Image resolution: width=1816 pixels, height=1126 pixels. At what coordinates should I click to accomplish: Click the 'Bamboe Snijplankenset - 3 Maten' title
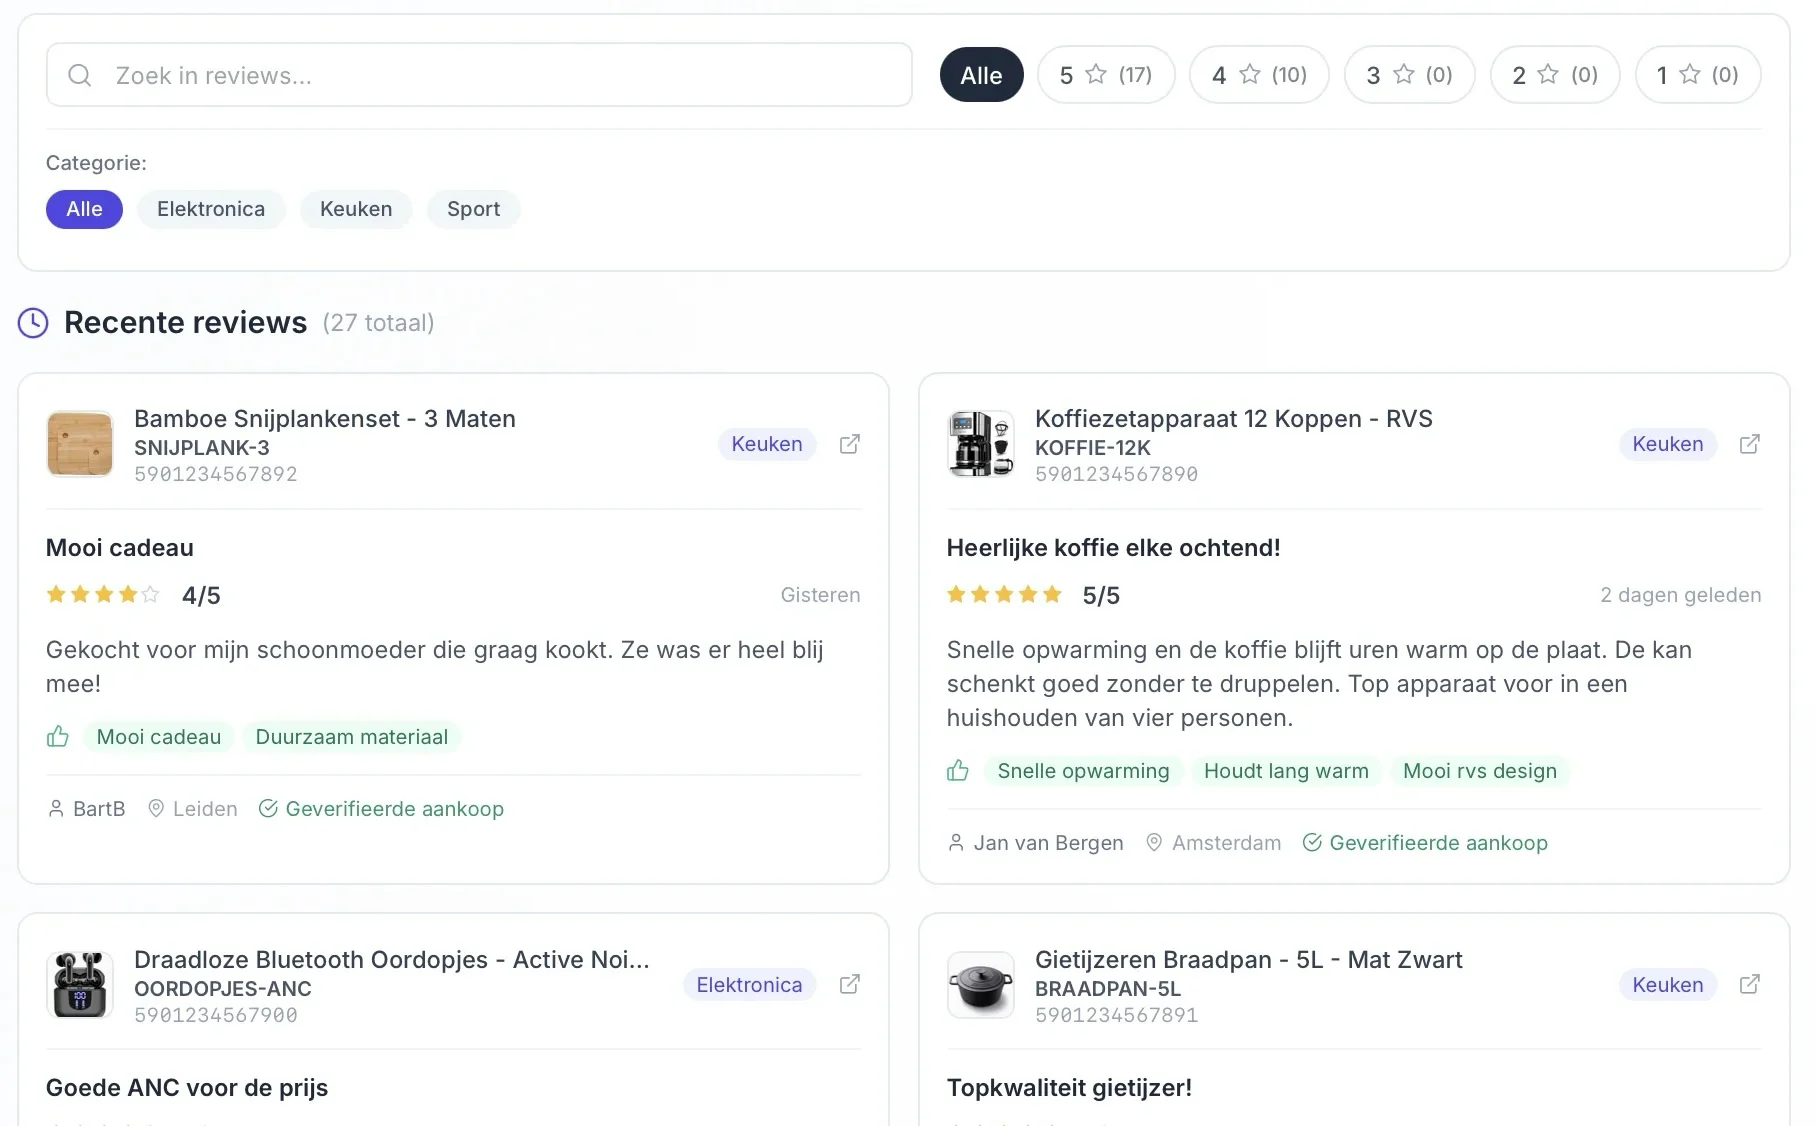pyautogui.click(x=325, y=419)
